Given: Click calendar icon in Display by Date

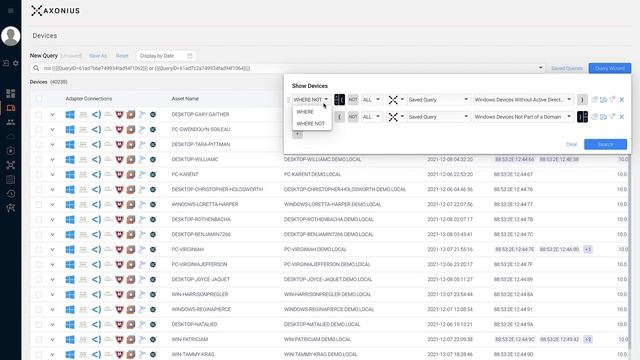Looking at the screenshot, I should [x=190, y=56].
